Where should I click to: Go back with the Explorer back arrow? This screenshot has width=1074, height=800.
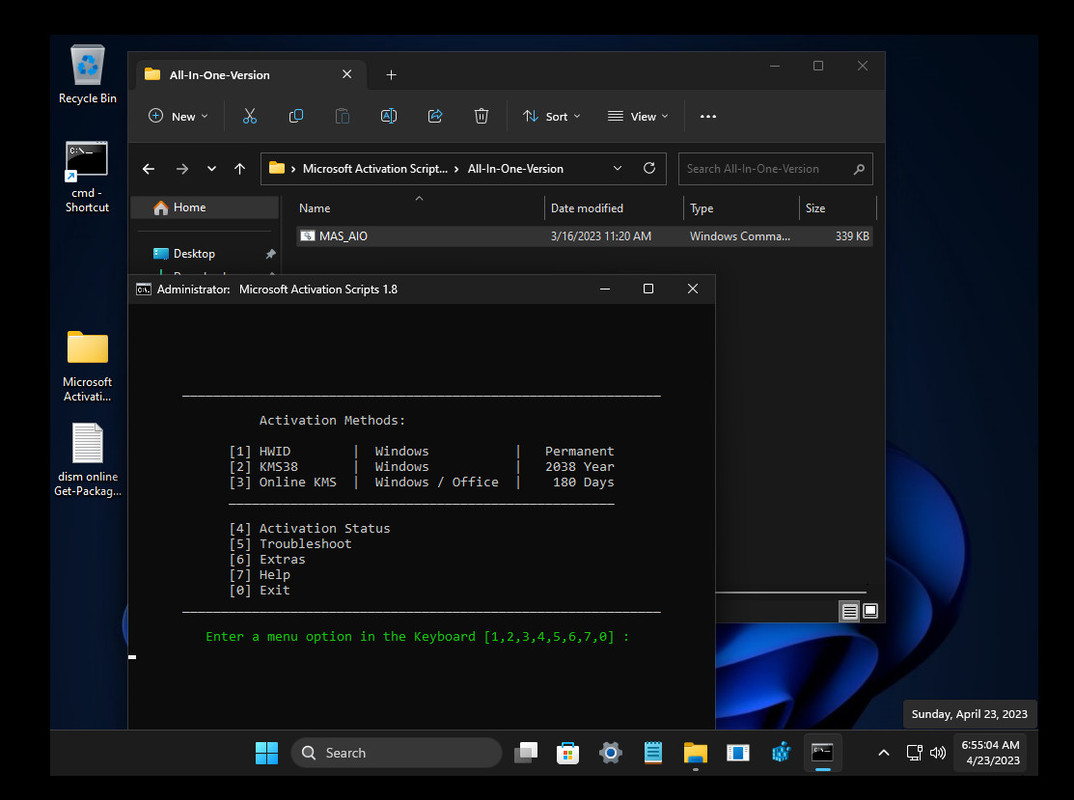point(149,168)
